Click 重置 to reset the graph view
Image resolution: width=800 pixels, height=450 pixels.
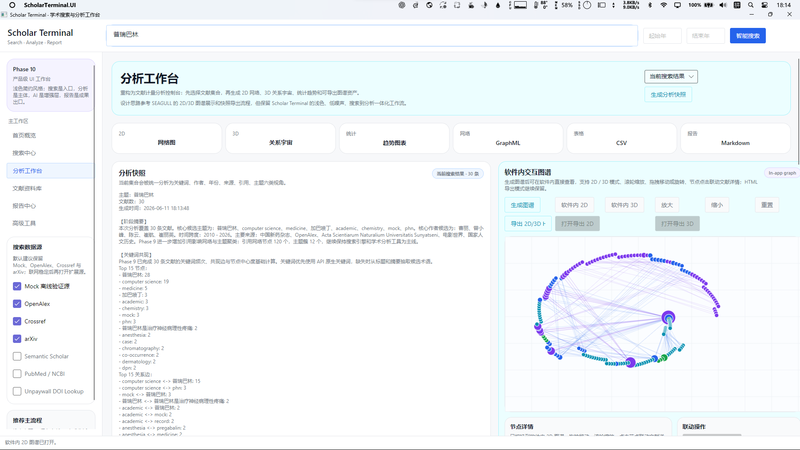pos(767,205)
